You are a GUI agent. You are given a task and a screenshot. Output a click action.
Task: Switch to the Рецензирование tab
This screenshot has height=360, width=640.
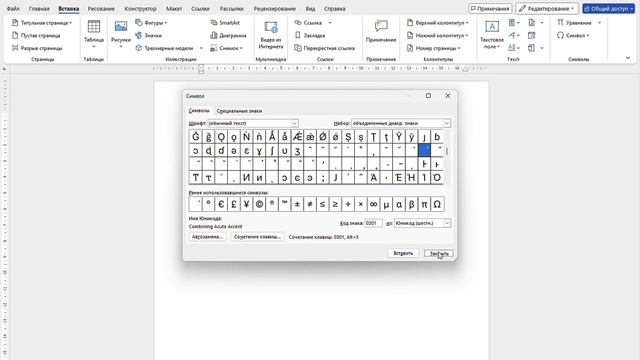[x=274, y=9]
